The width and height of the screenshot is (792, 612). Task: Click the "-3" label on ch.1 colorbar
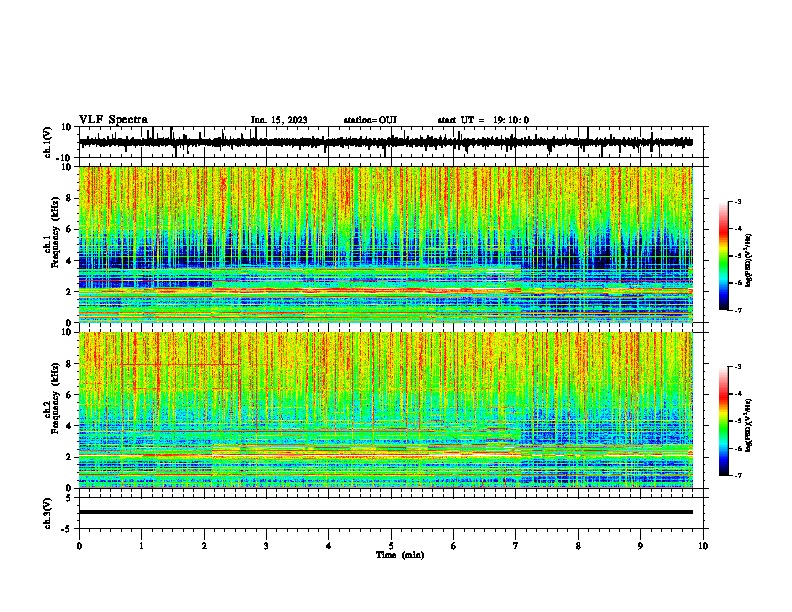click(x=737, y=201)
